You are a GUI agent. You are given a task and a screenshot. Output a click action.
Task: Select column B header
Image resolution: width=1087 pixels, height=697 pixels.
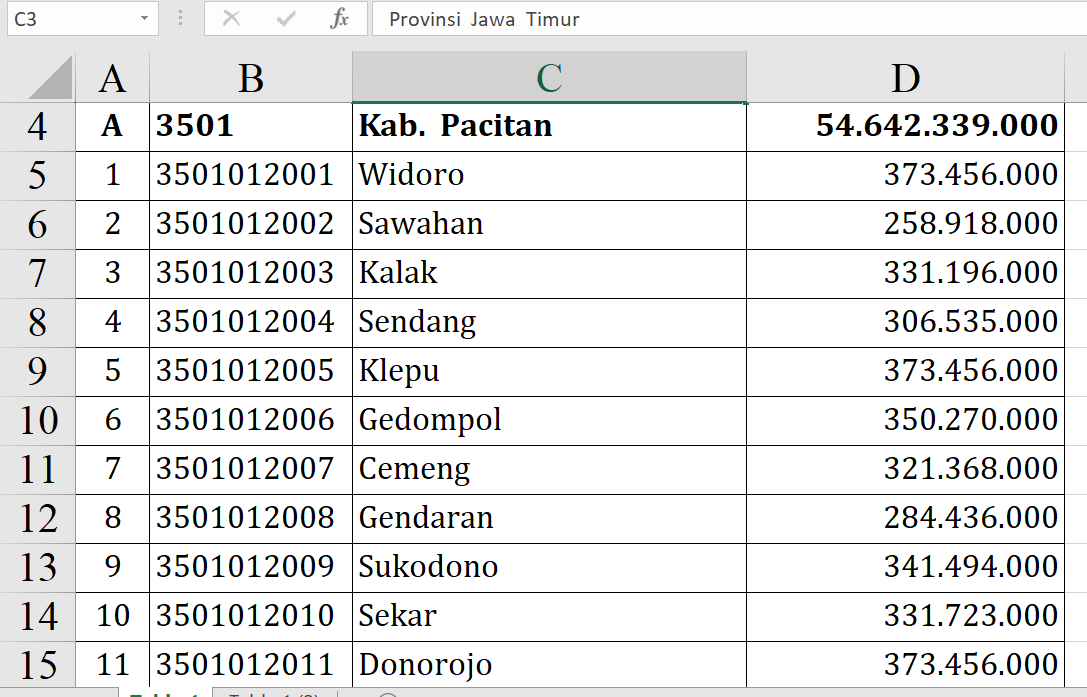pyautogui.click(x=251, y=77)
